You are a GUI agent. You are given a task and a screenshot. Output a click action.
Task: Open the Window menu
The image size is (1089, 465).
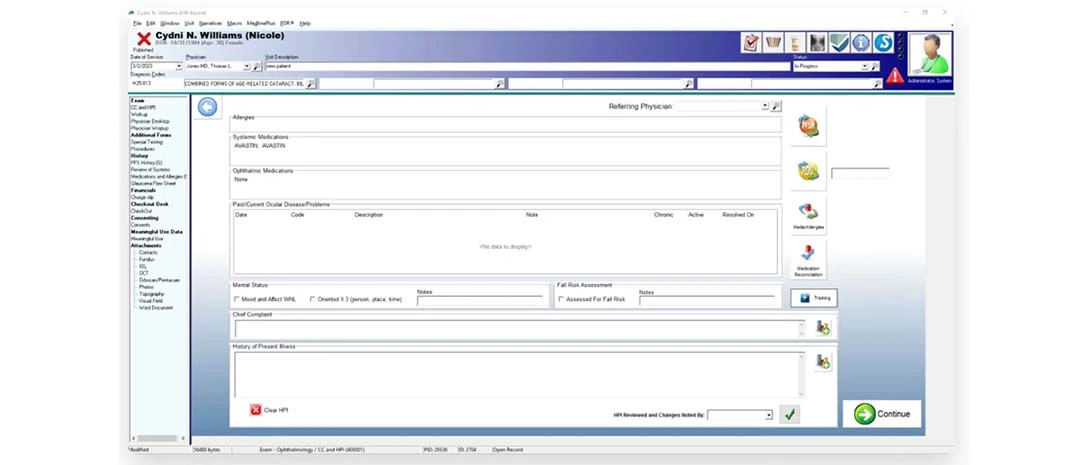[x=169, y=23]
